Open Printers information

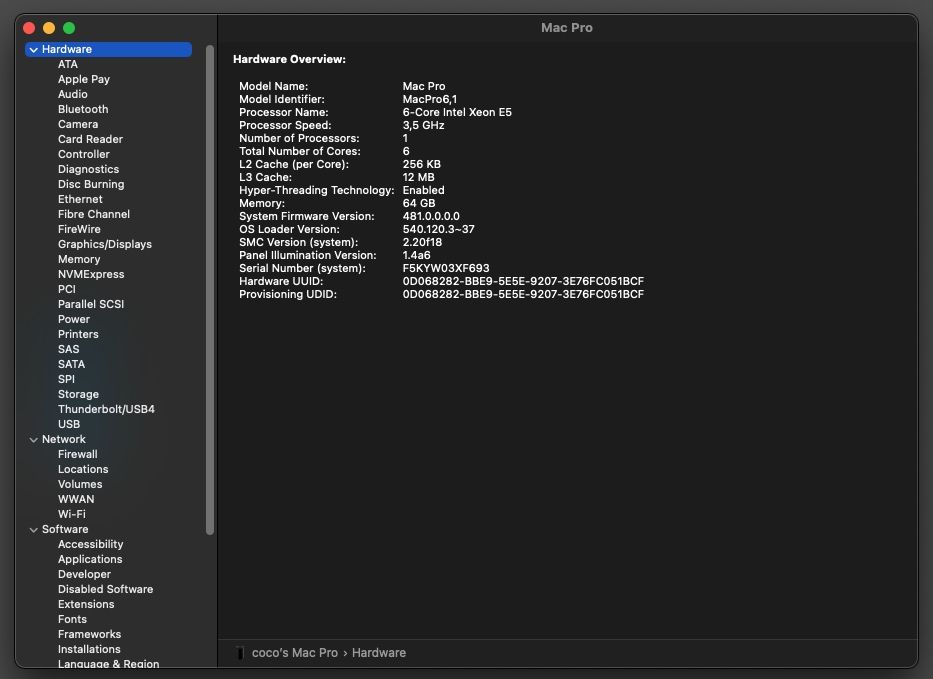(x=79, y=334)
